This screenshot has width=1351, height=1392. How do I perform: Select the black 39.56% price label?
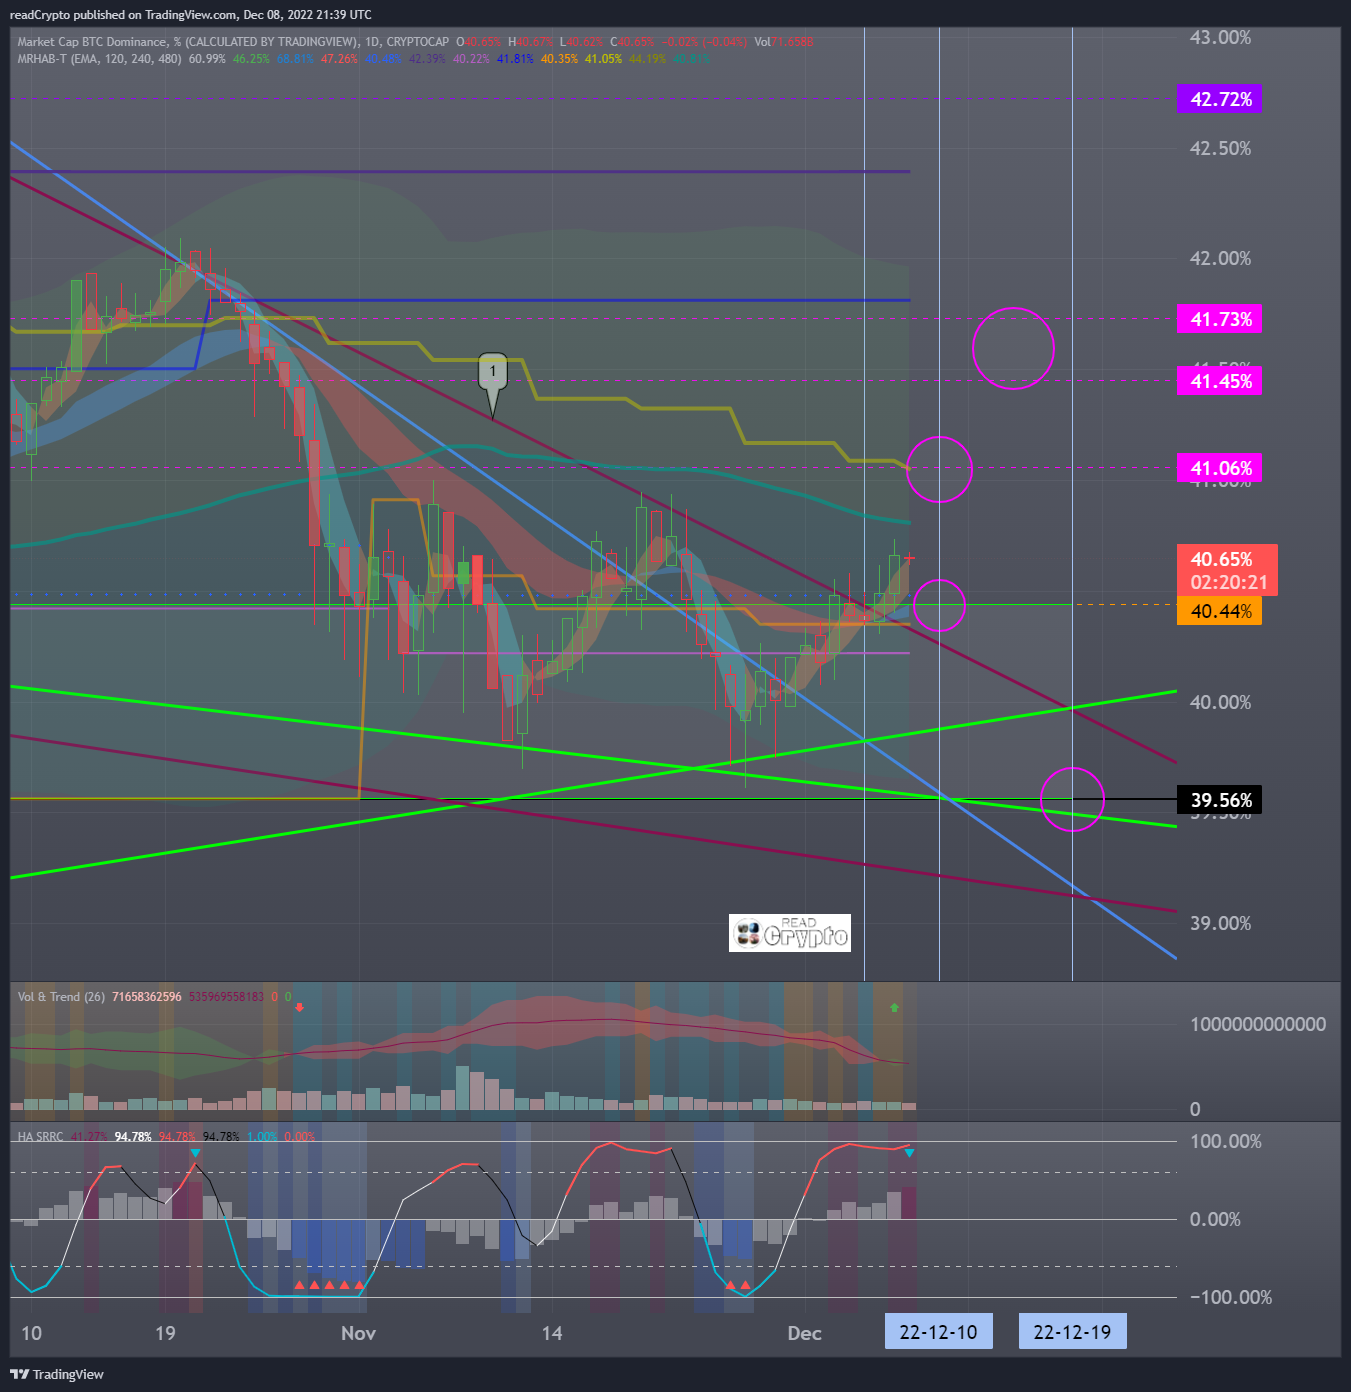pyautogui.click(x=1219, y=800)
